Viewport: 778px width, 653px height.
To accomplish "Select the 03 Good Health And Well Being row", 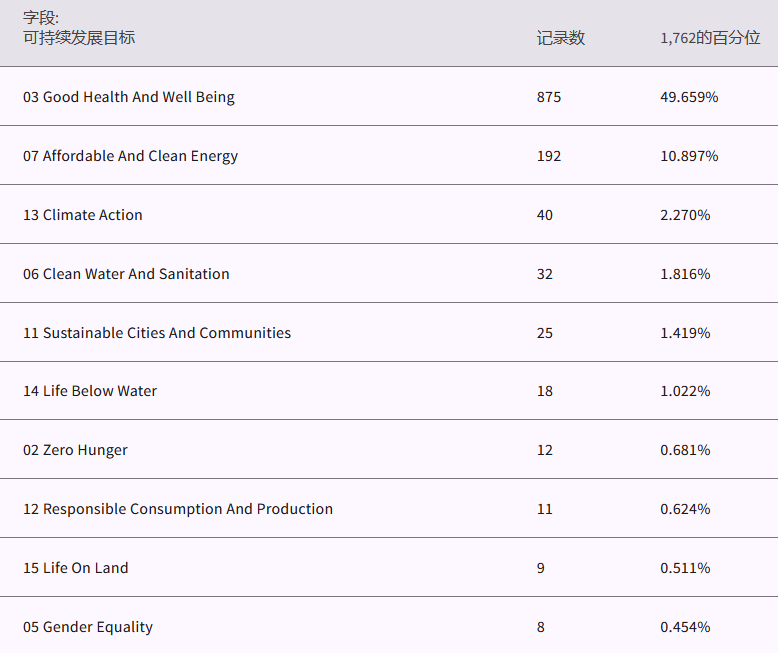I will 129,97.
